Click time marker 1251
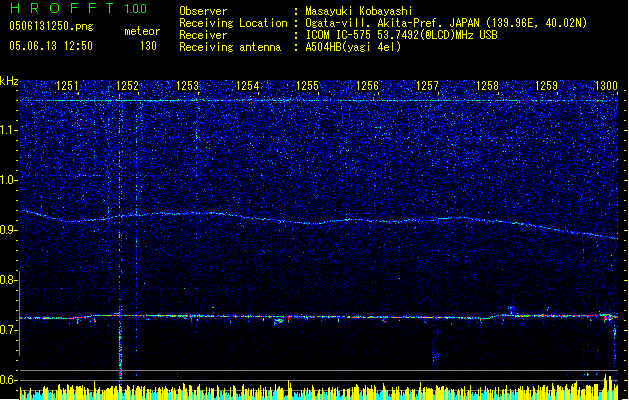Viewport: 629px width, 400px height. click(67, 85)
